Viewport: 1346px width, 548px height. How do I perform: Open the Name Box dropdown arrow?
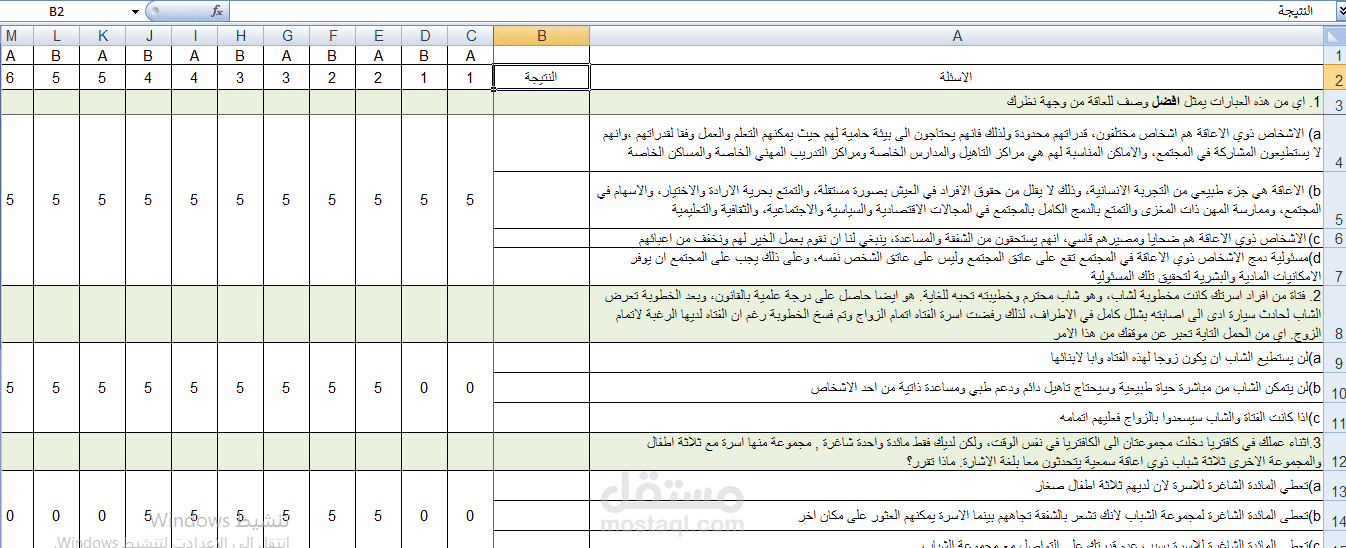[136, 11]
